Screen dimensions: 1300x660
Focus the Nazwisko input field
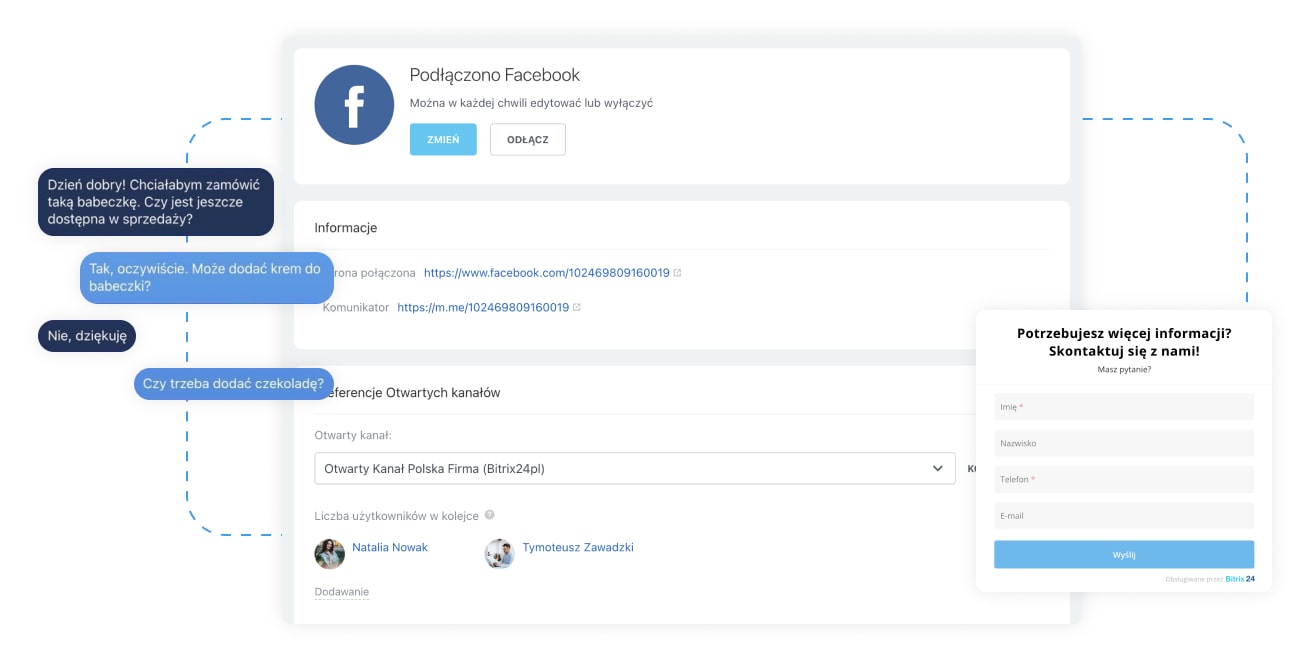[1123, 443]
